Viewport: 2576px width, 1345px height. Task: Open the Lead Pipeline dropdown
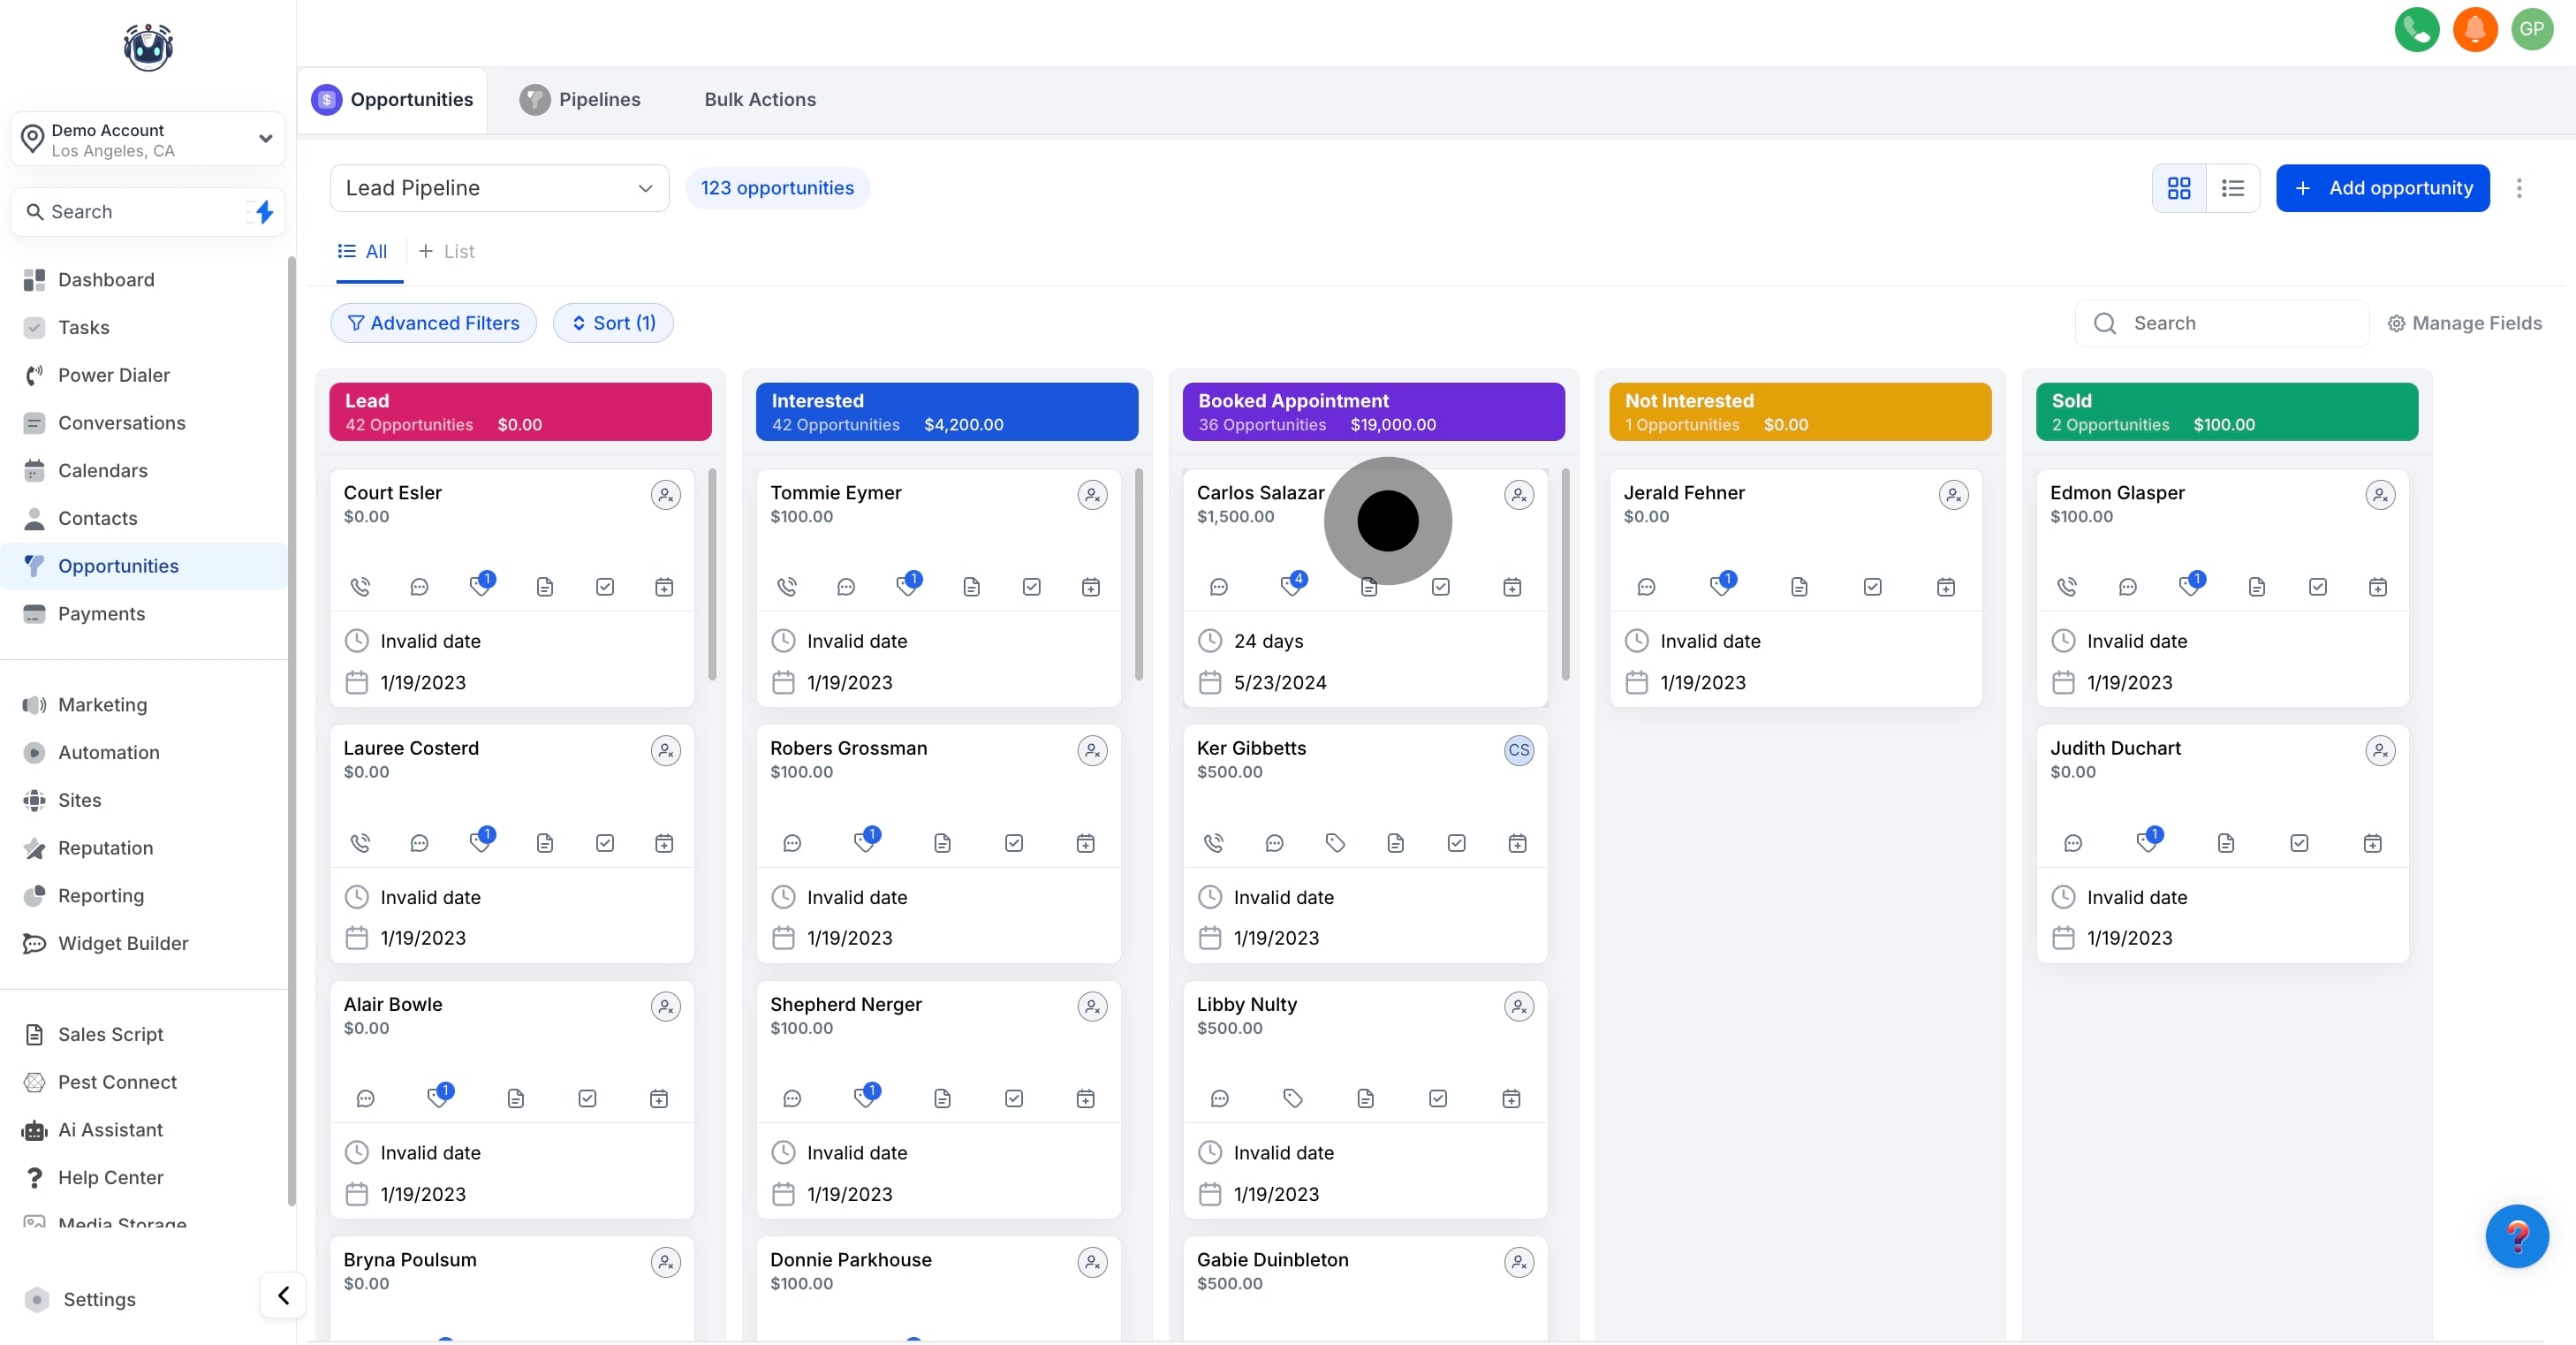tap(499, 188)
